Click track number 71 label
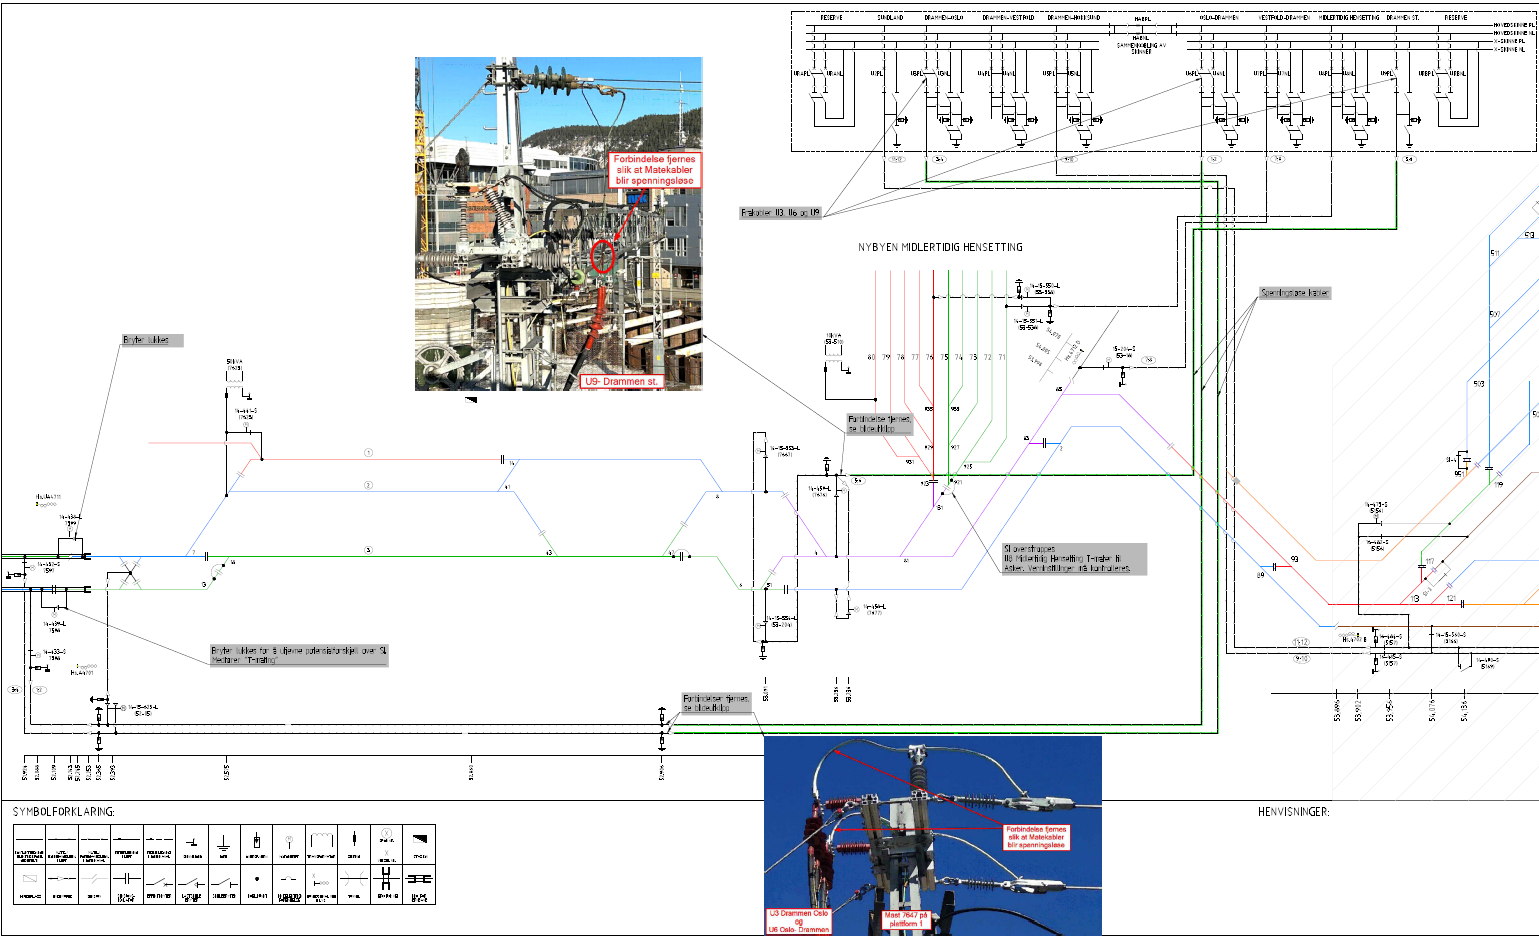1539x949 pixels. (x=1002, y=357)
